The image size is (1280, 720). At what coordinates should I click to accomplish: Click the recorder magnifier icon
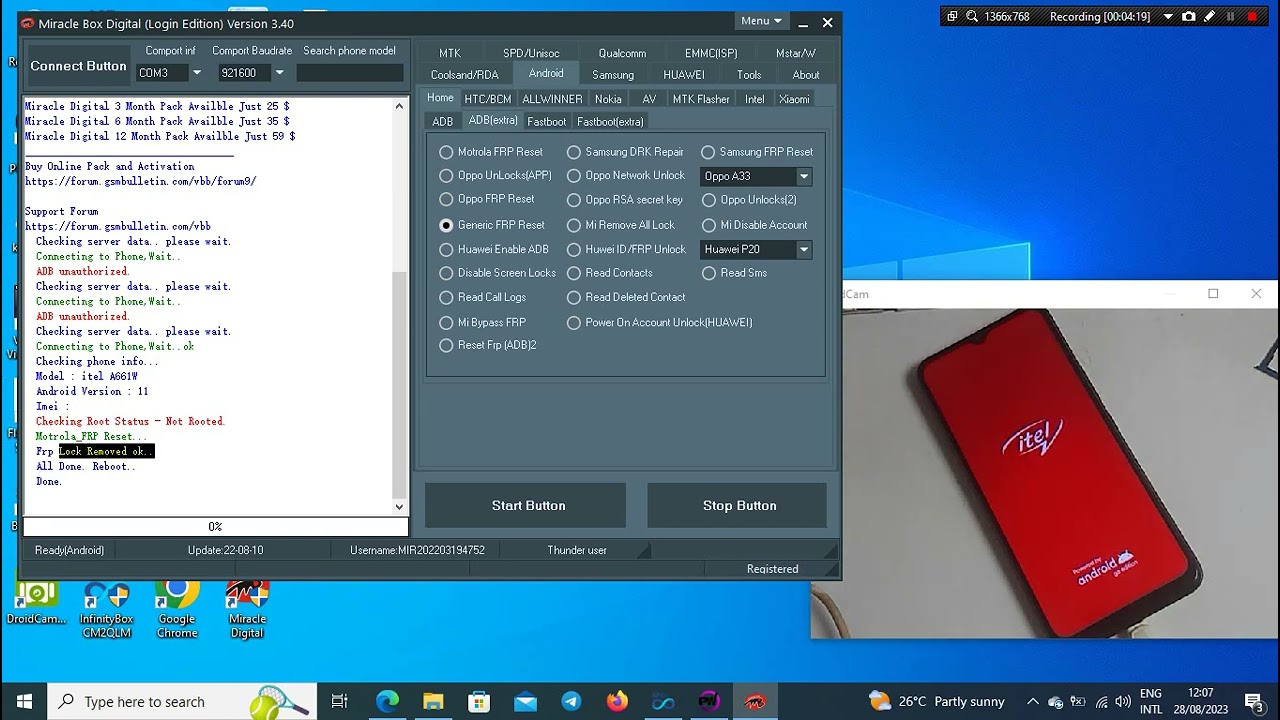coord(972,17)
